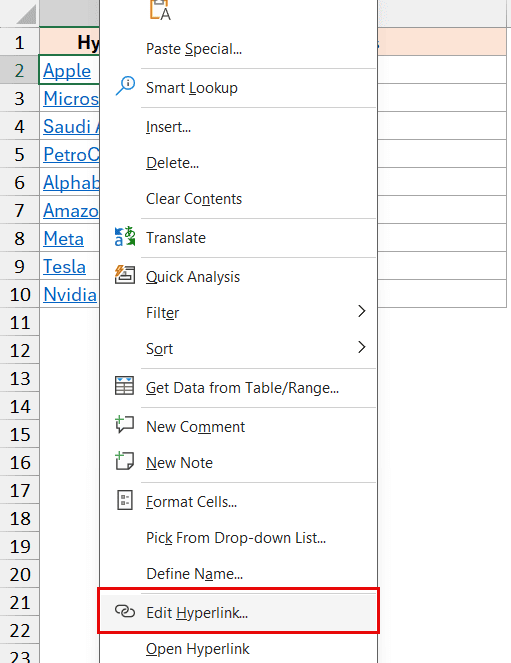
Task: Click the Apple hyperlink cell
Action: [67, 71]
